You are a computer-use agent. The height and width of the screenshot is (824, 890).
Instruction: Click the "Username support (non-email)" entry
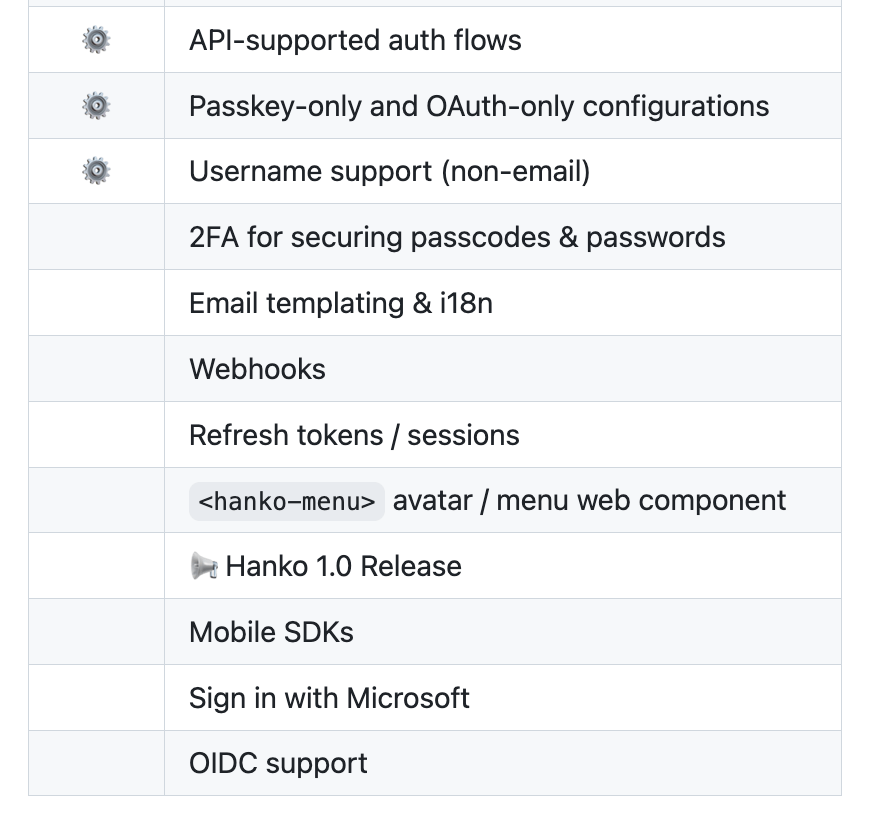(x=389, y=172)
